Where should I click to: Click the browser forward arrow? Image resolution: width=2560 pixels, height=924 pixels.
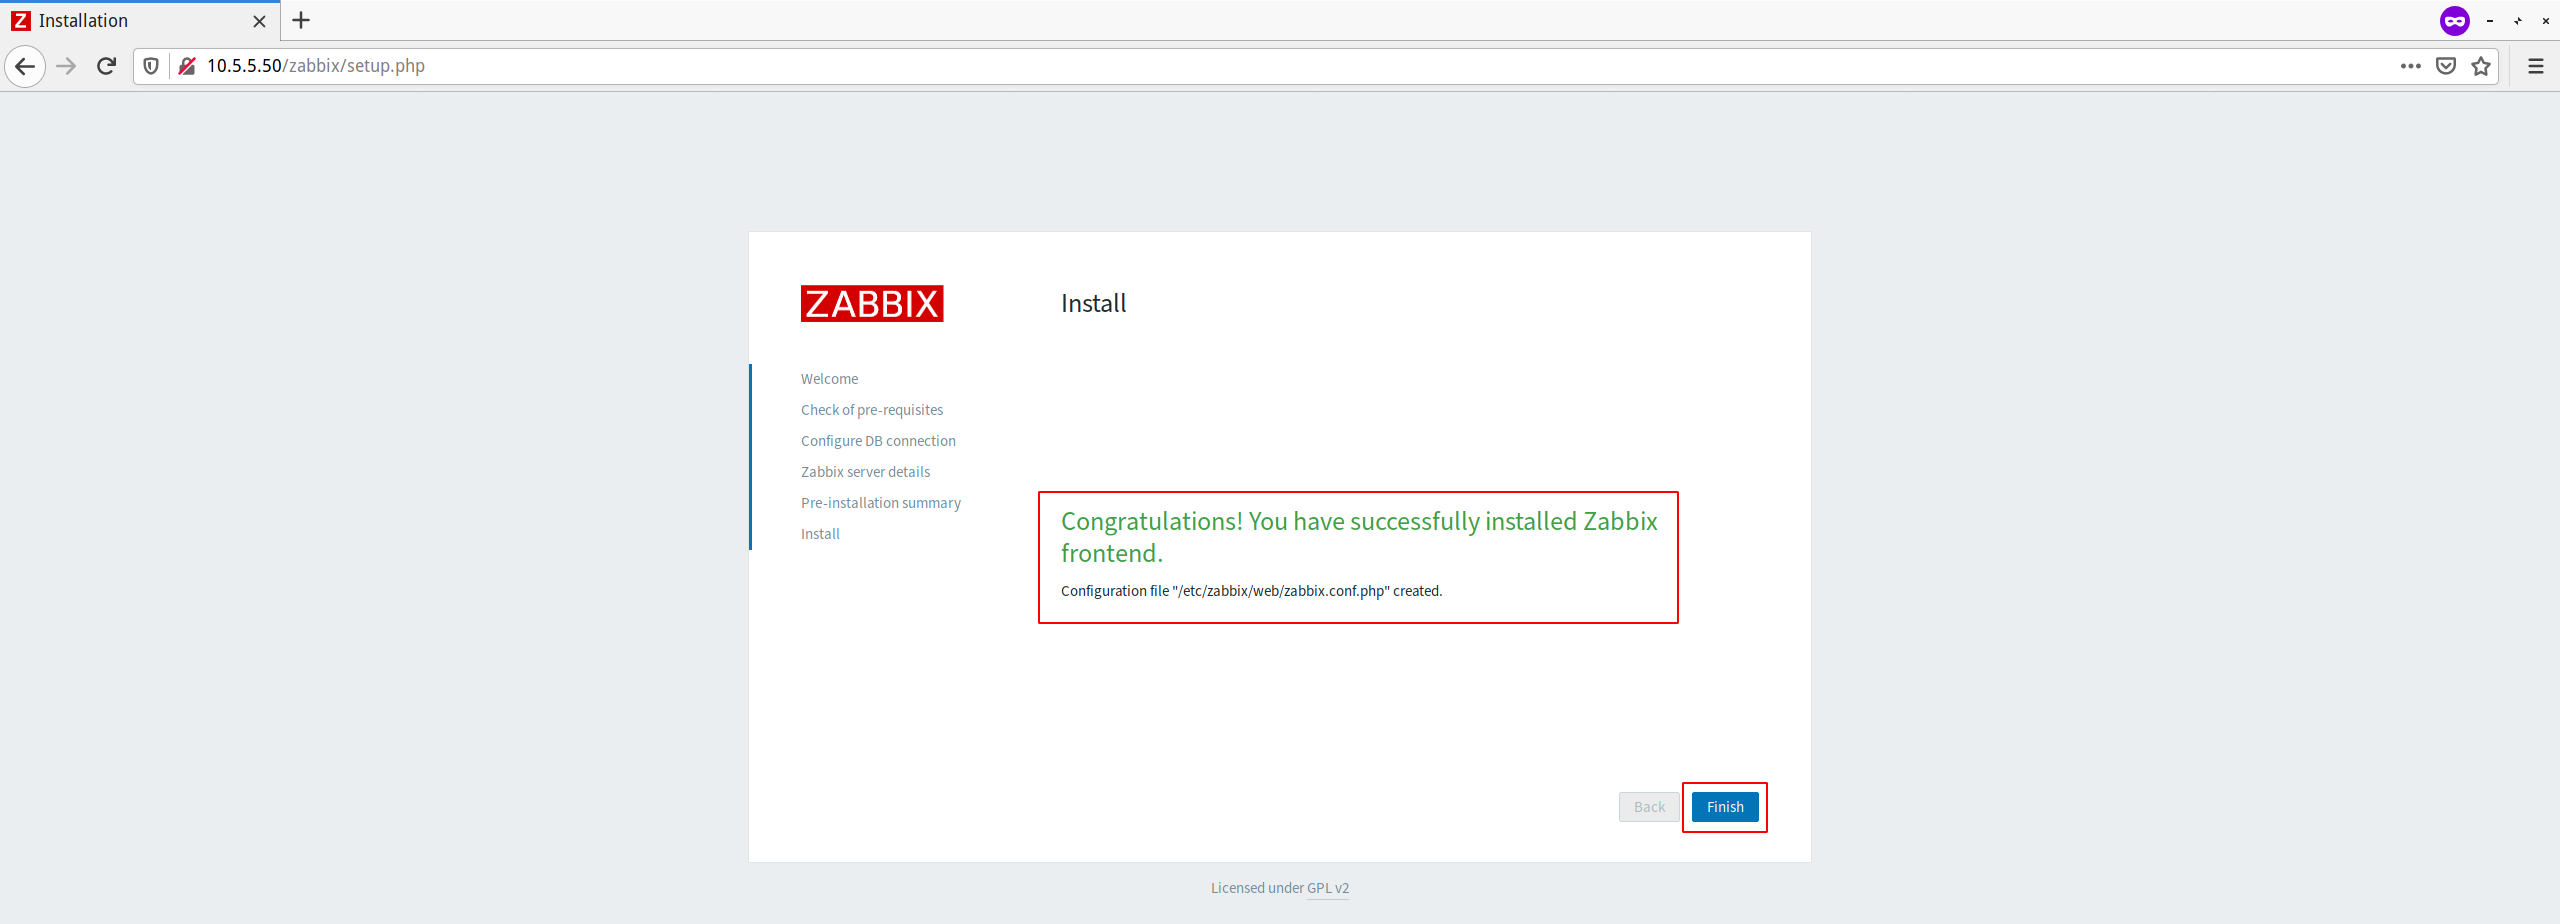(66, 66)
